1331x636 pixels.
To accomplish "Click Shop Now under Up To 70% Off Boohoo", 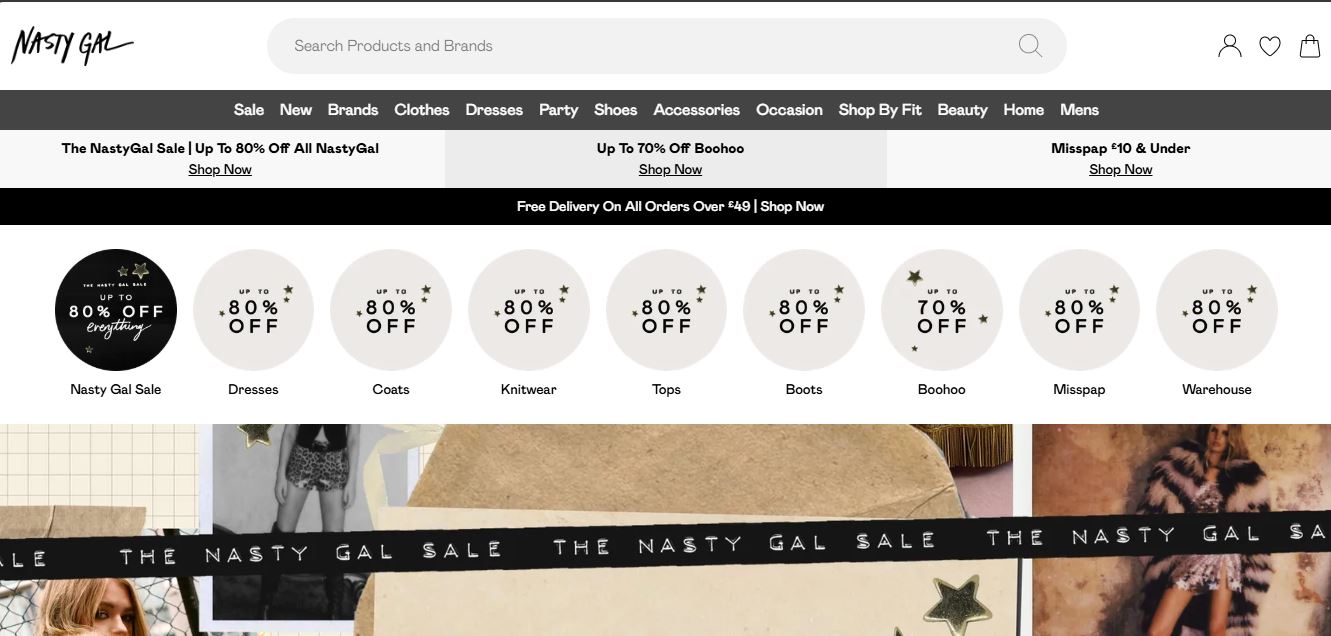I will coord(670,169).
